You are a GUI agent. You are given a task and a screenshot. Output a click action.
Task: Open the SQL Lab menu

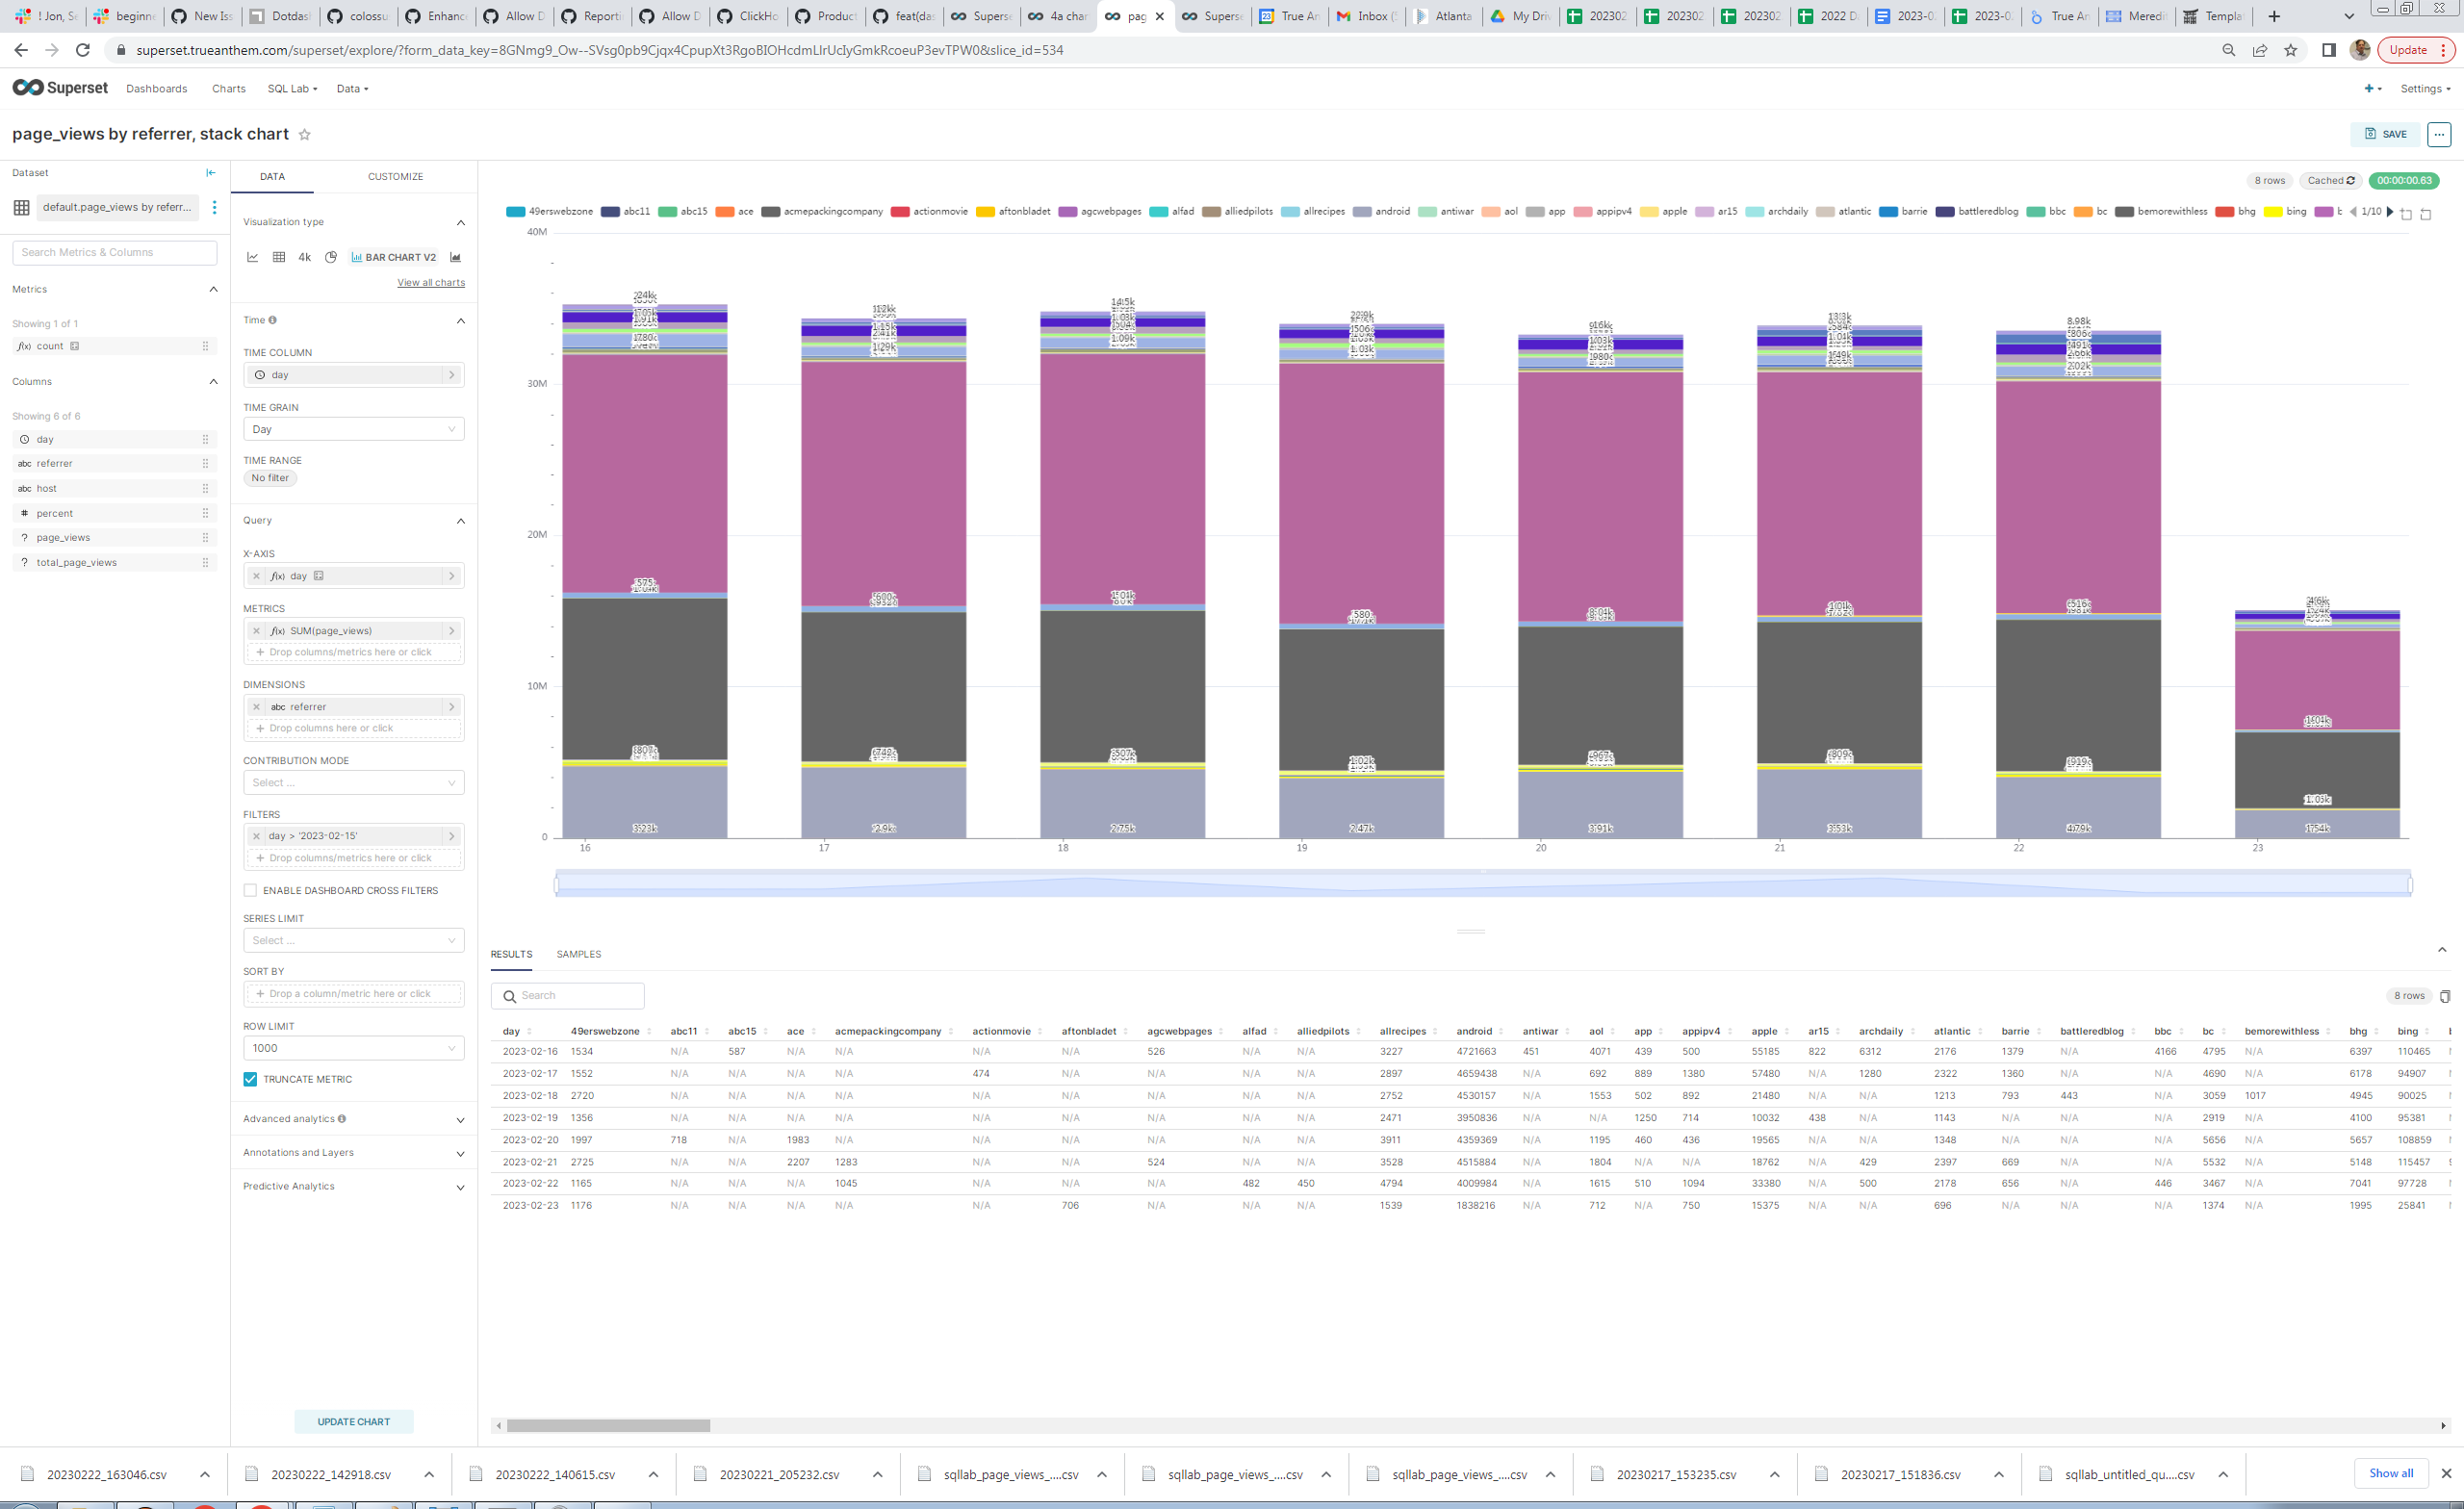click(288, 88)
